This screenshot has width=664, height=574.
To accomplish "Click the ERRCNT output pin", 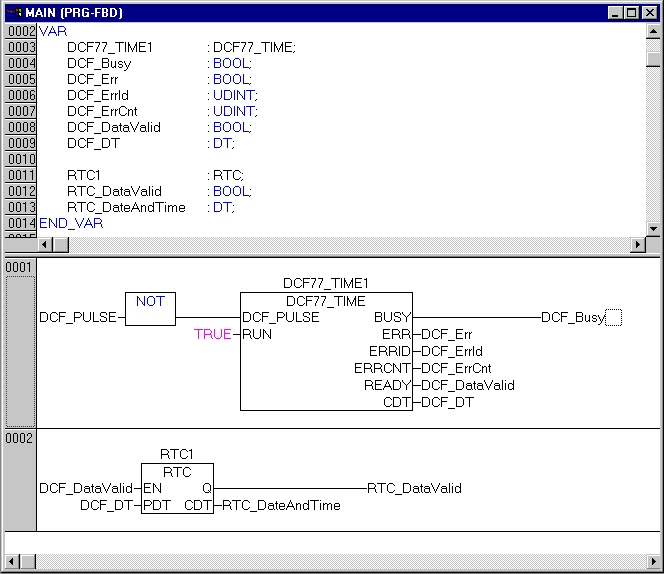I will [382, 368].
